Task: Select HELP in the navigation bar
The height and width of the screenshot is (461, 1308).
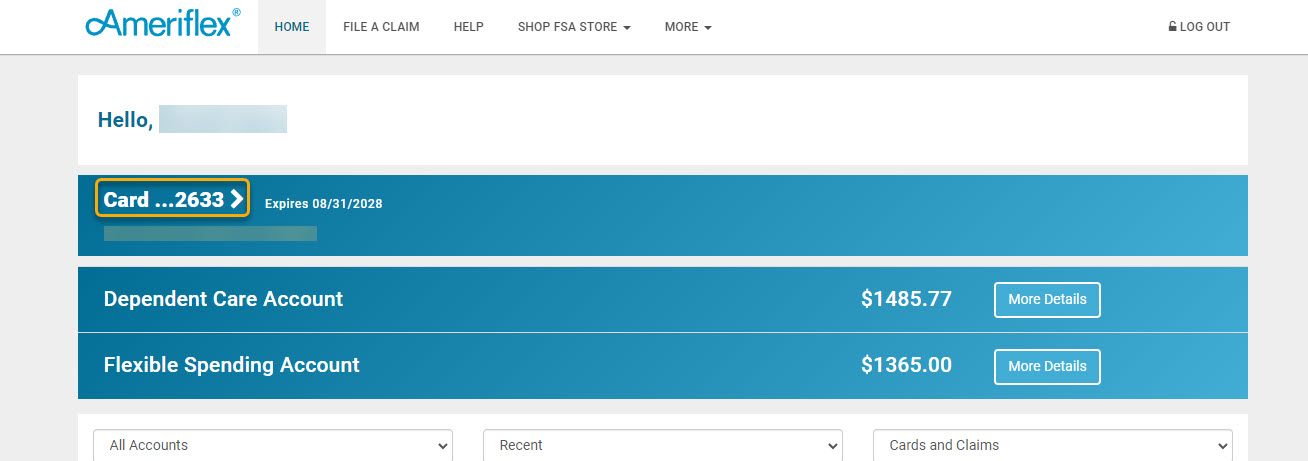Action: click(x=468, y=27)
